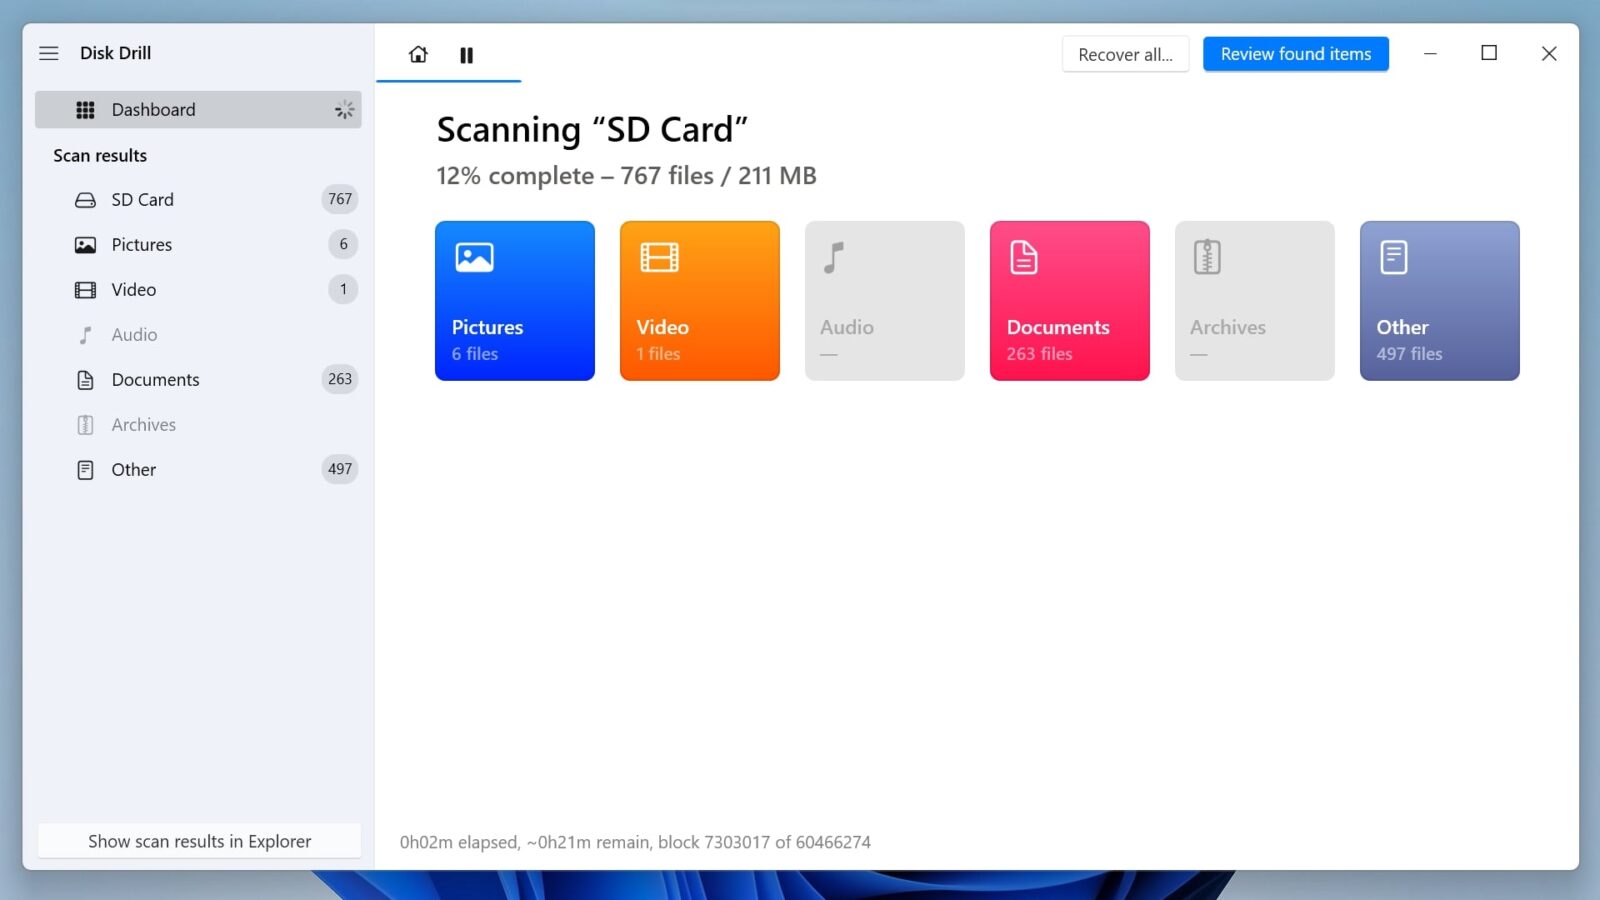Click the Documents page icon in the sidebar
The height and width of the screenshot is (900, 1600).
click(x=85, y=379)
